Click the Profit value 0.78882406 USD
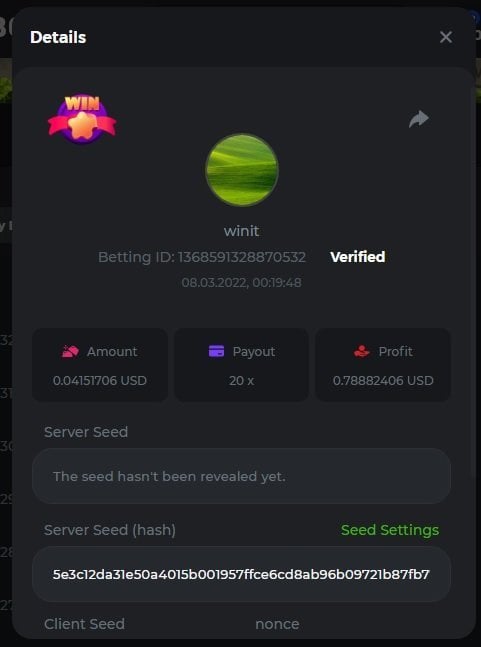Screen dimensions: 481x647 (383, 380)
